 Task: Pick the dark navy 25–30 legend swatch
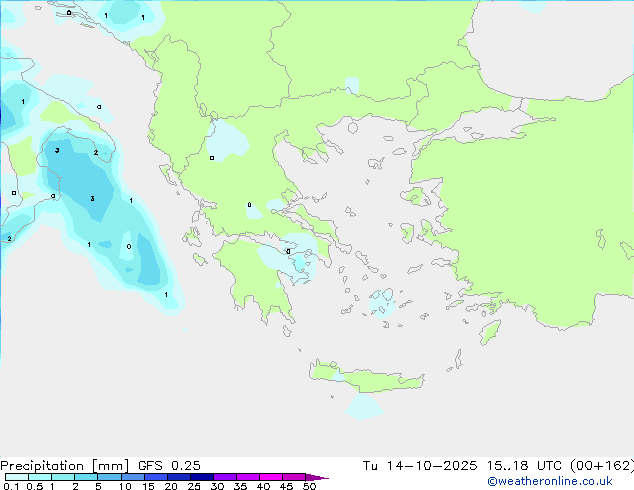point(202,477)
